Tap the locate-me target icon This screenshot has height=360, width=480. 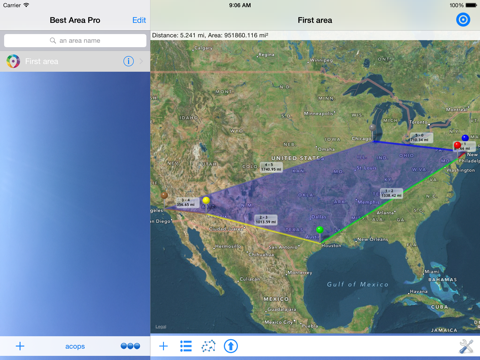click(x=463, y=20)
